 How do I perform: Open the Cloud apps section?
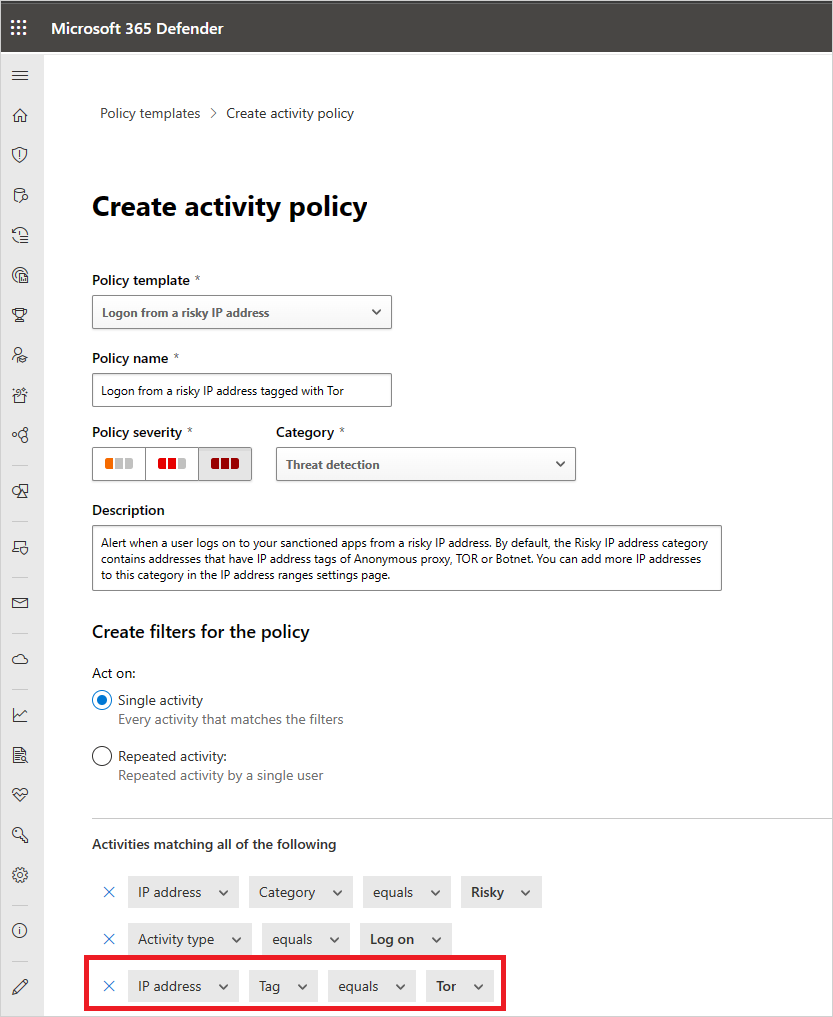[19, 658]
